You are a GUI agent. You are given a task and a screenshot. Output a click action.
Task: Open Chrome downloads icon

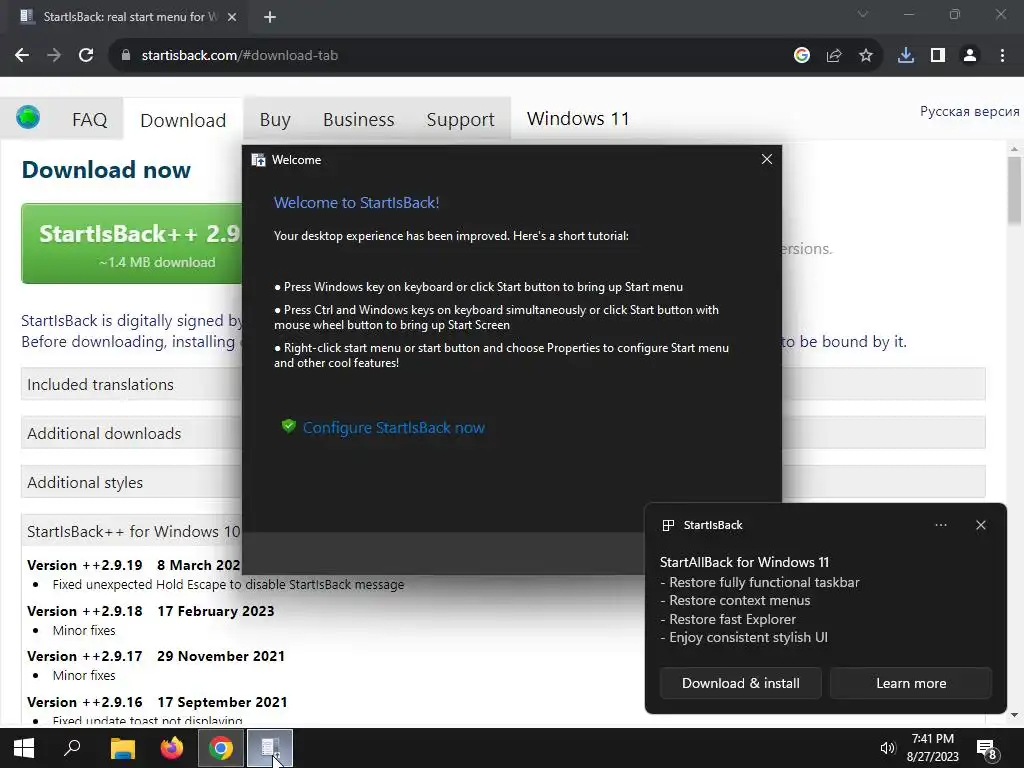click(x=906, y=56)
